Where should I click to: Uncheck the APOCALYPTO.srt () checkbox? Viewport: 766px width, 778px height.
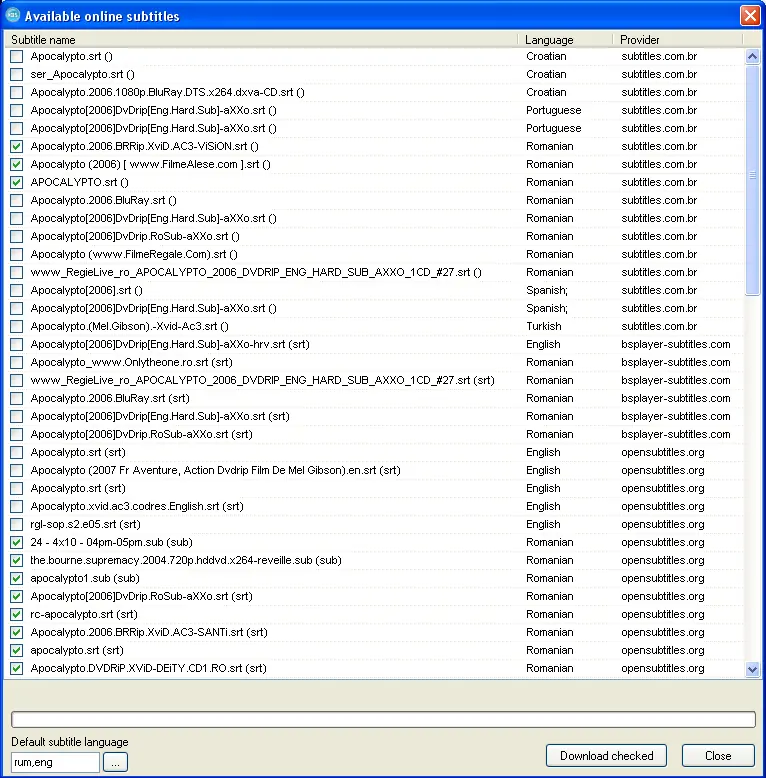click(16, 182)
